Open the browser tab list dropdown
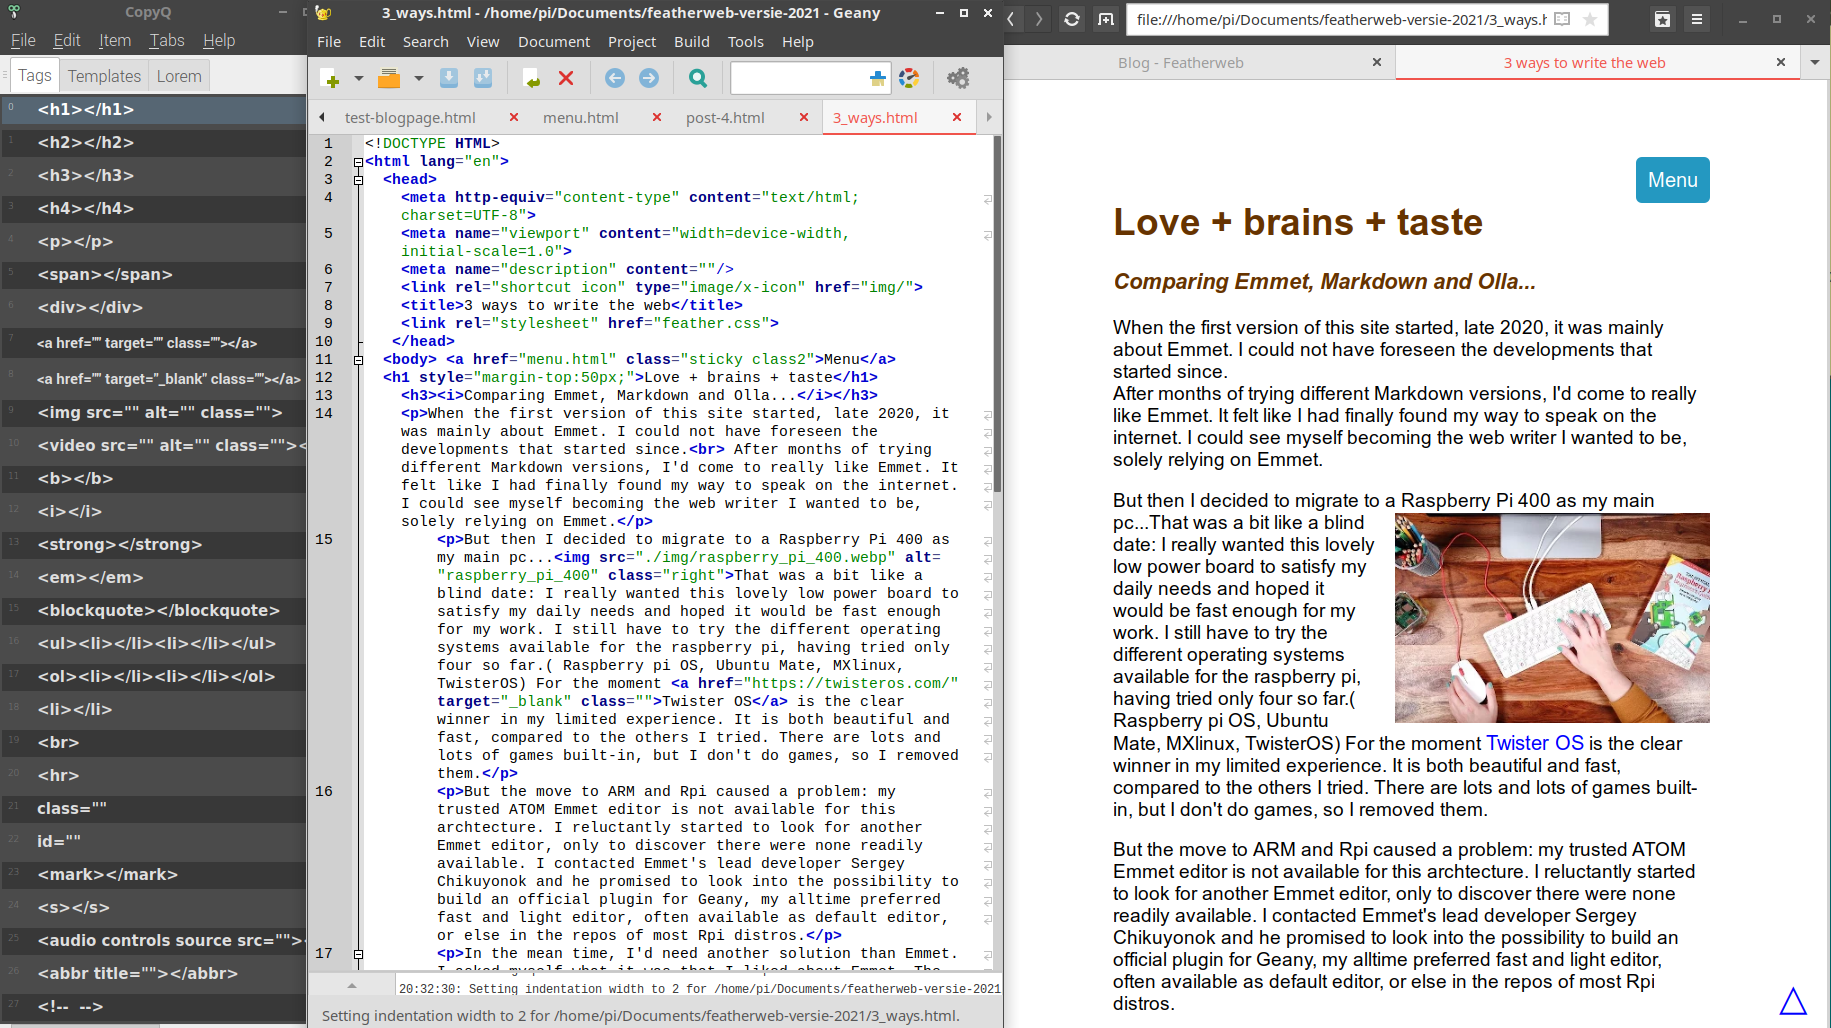The image size is (1831, 1028). pos(1814,62)
